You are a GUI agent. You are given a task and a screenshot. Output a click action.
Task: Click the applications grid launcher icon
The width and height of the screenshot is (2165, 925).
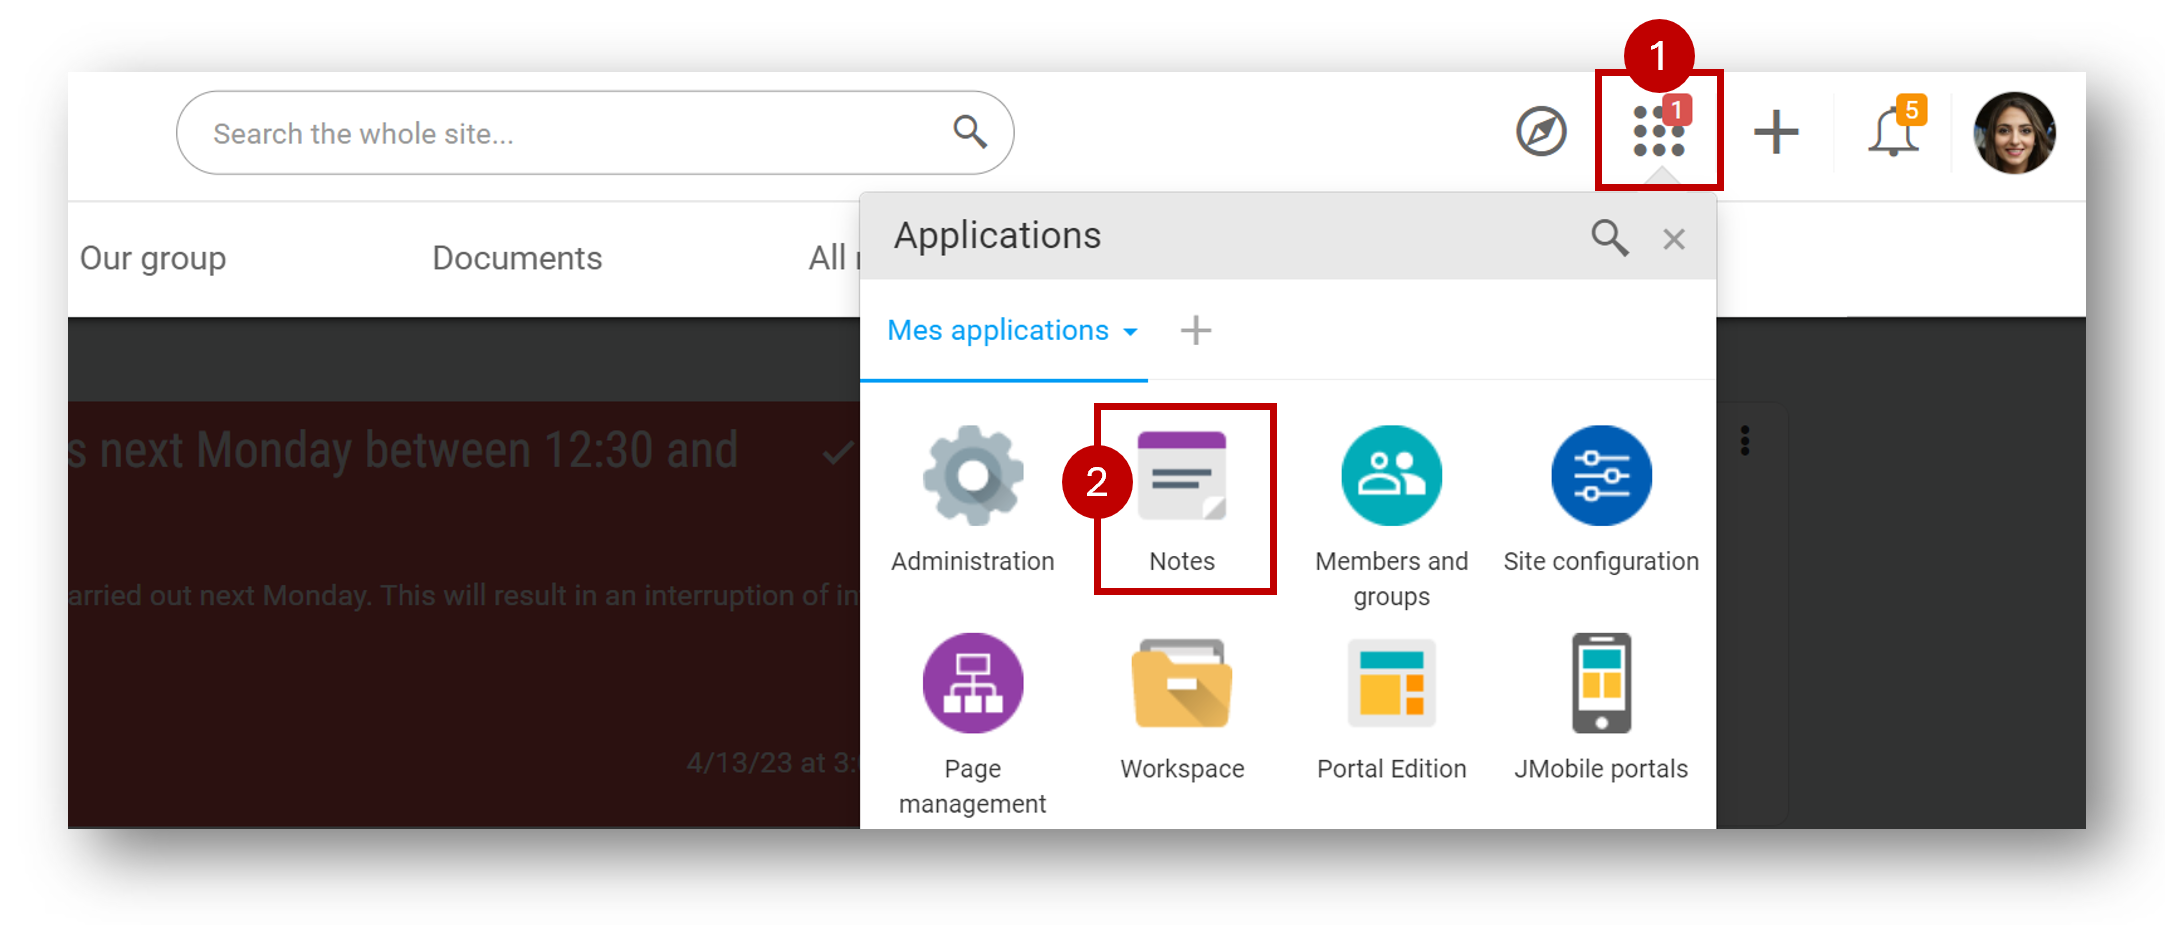tap(1659, 131)
